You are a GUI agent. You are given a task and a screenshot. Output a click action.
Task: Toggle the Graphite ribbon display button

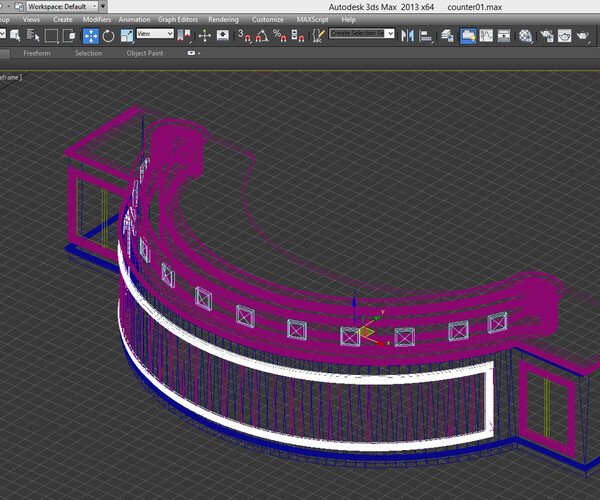[468, 35]
